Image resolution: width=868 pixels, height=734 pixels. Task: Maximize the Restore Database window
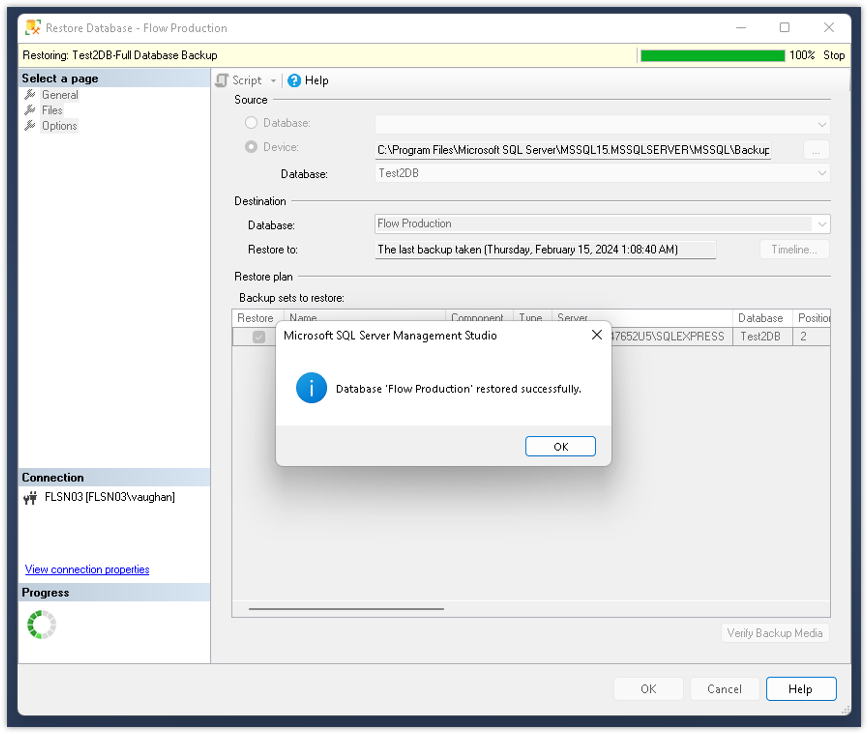[784, 27]
